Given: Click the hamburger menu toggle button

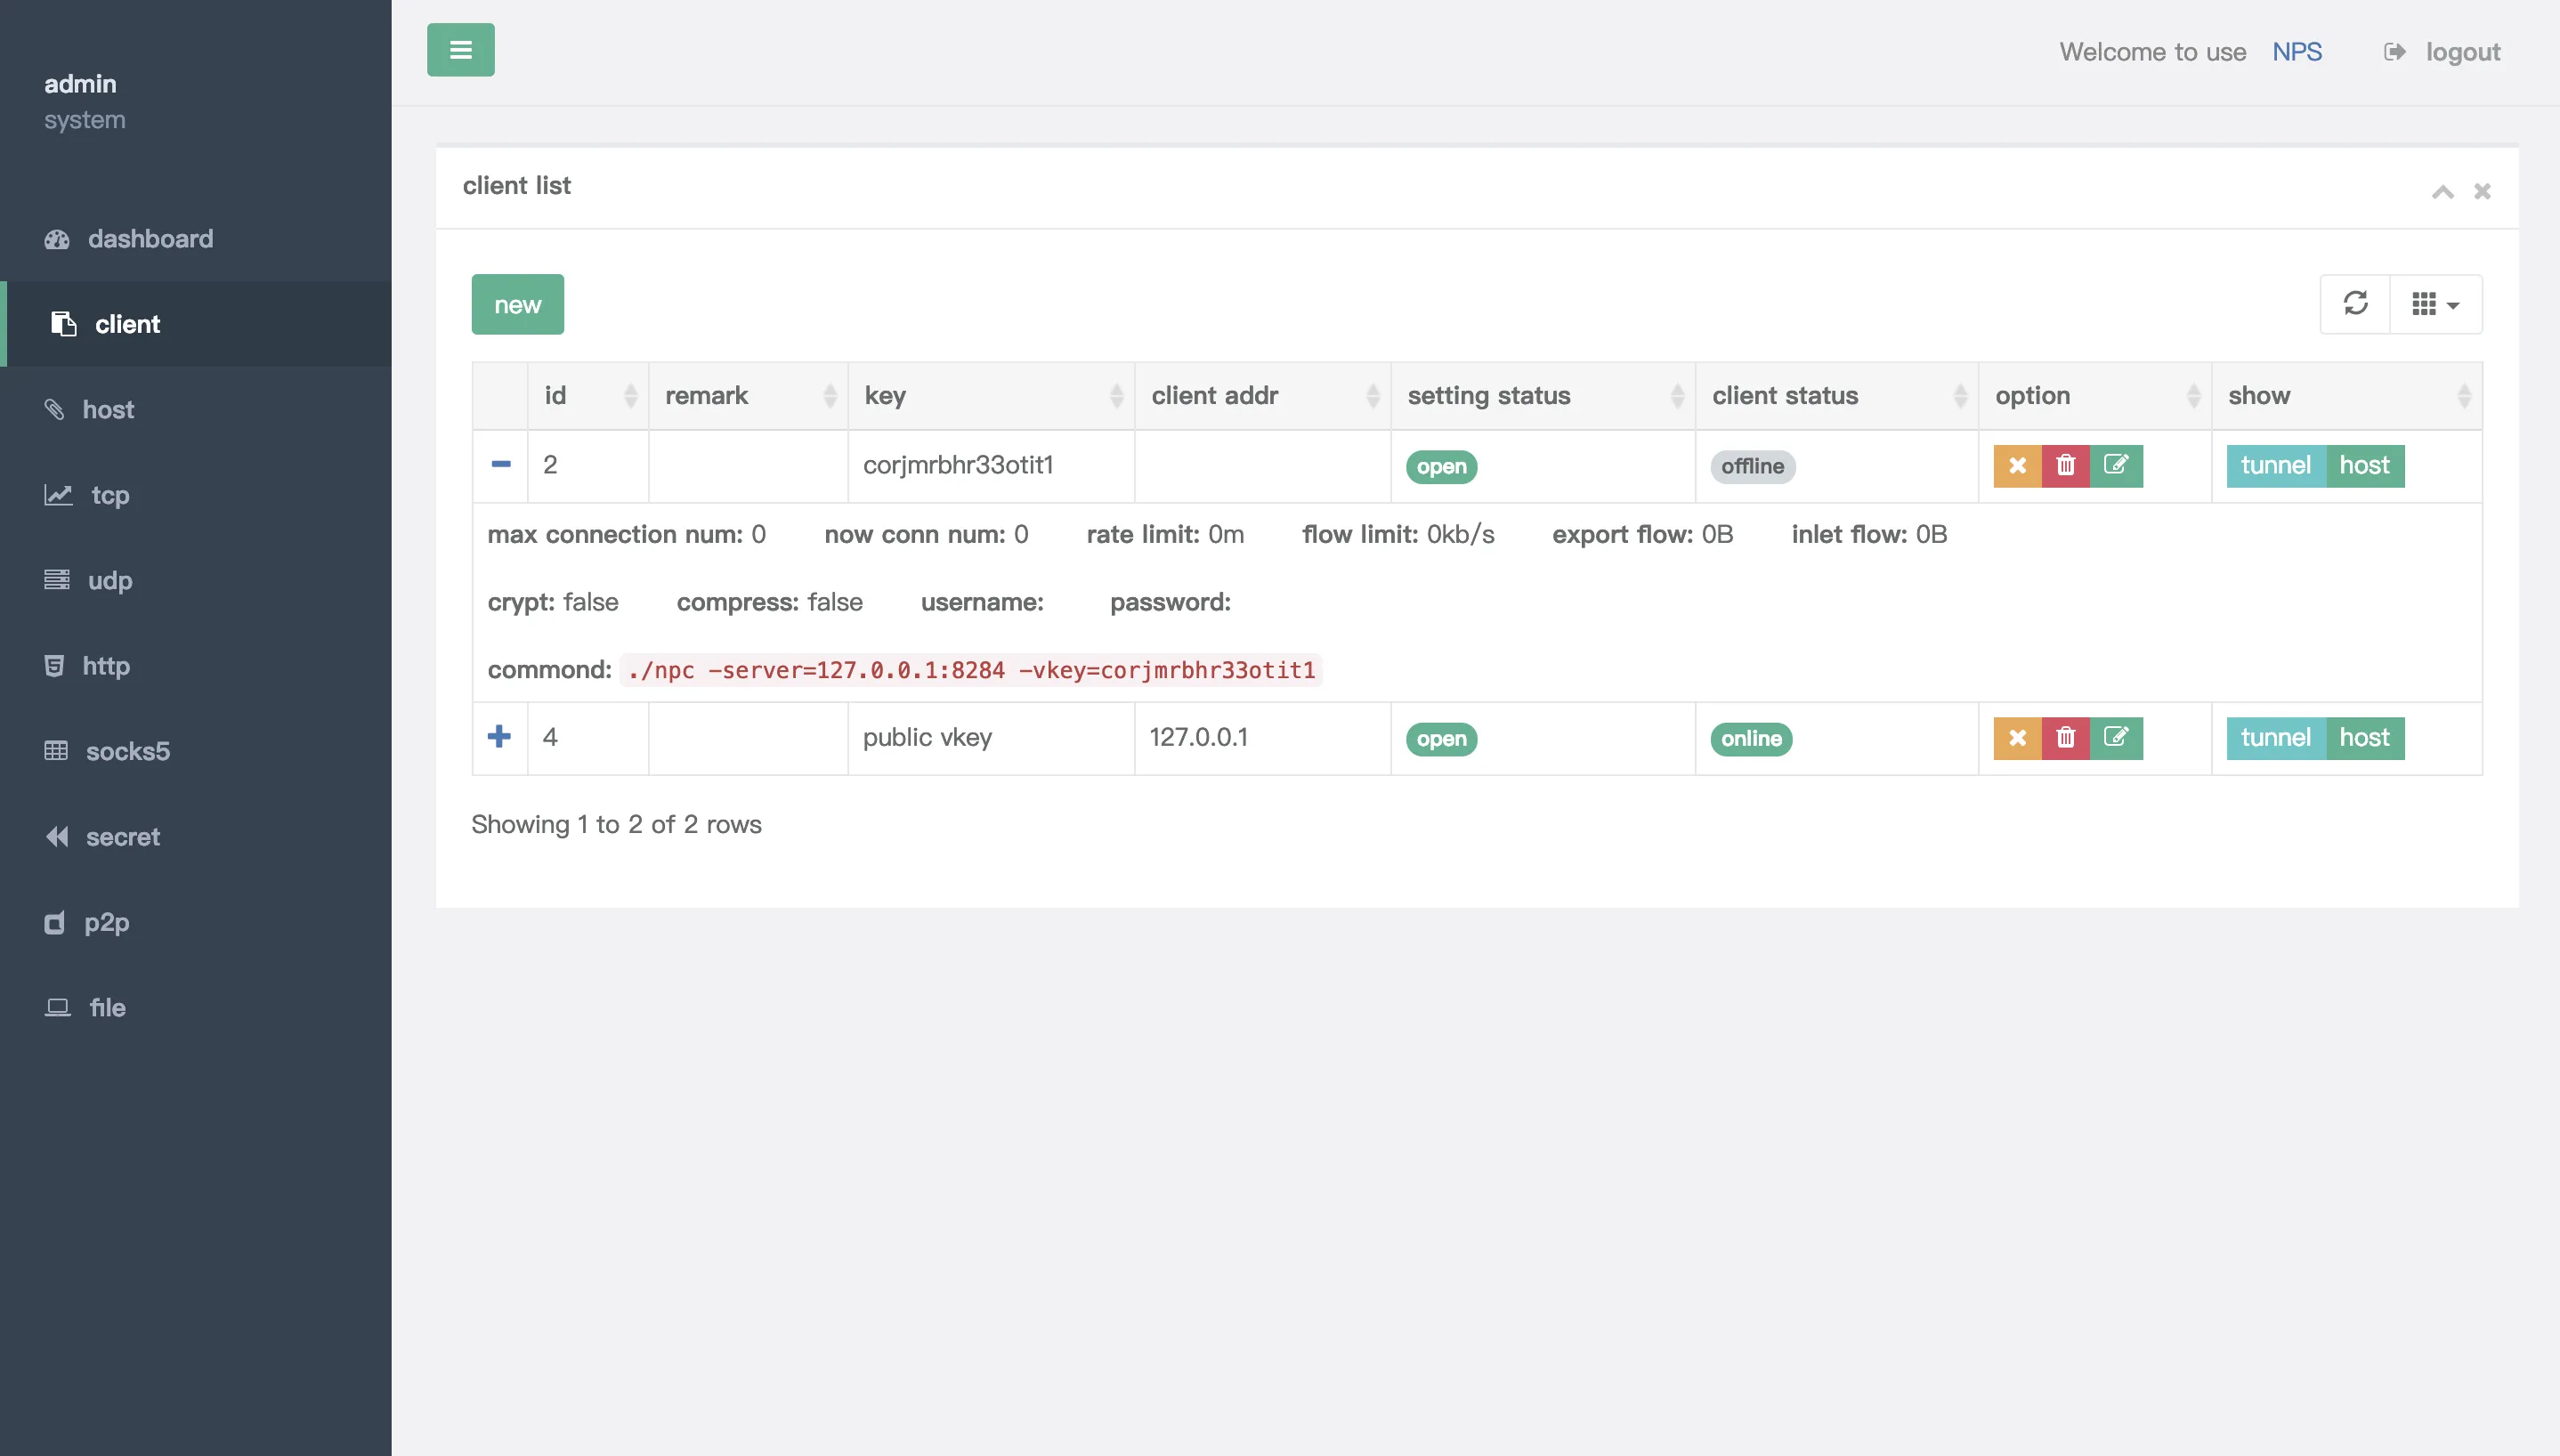Looking at the screenshot, I should [x=460, y=50].
